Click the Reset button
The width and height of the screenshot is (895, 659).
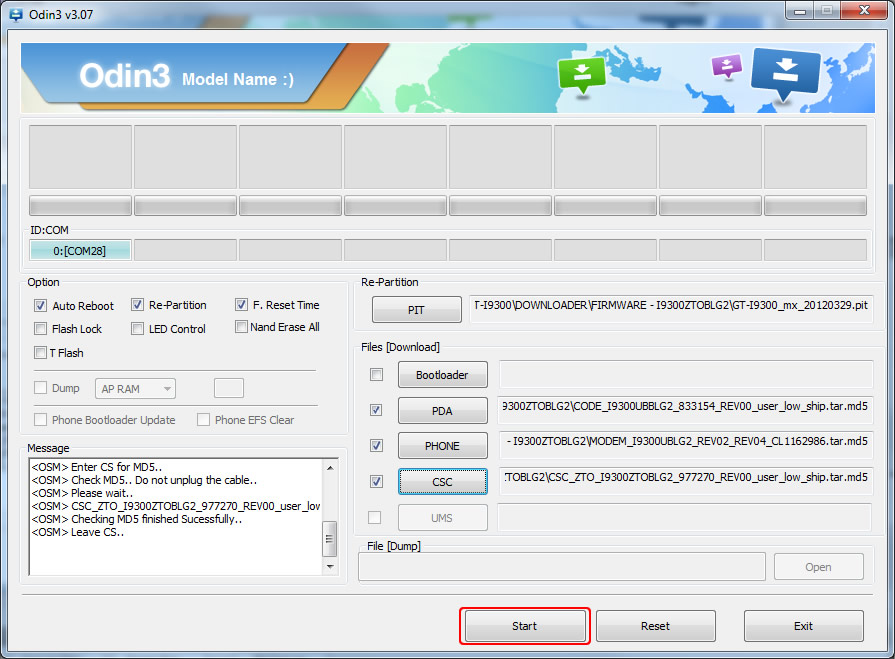655,626
